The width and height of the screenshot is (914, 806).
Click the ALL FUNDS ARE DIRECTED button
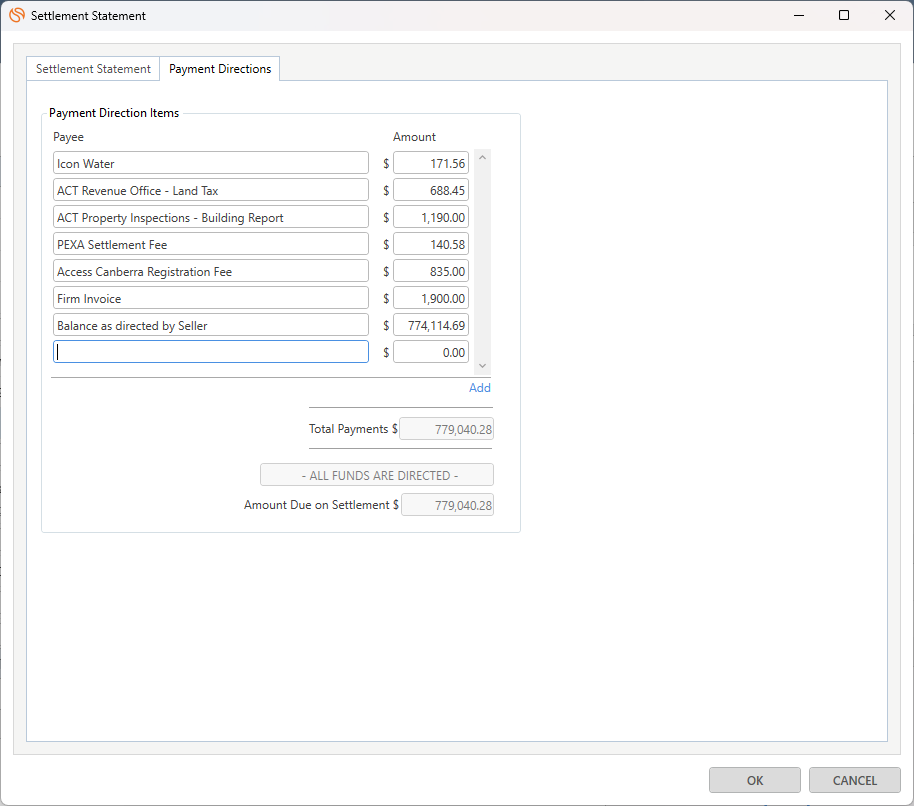(x=377, y=475)
